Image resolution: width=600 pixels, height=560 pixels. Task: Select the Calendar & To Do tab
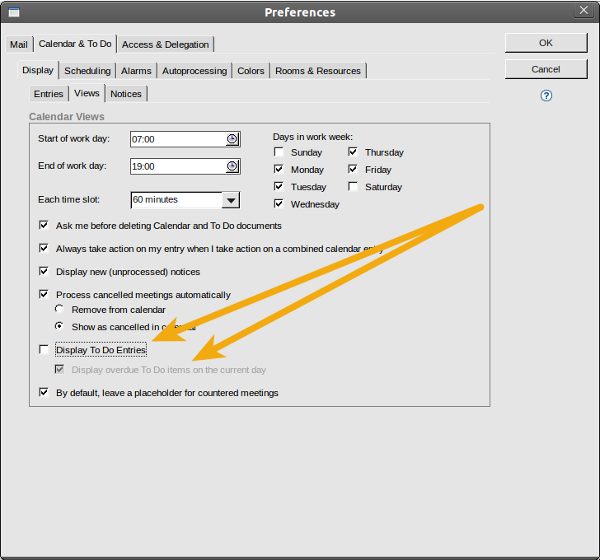[x=75, y=44]
